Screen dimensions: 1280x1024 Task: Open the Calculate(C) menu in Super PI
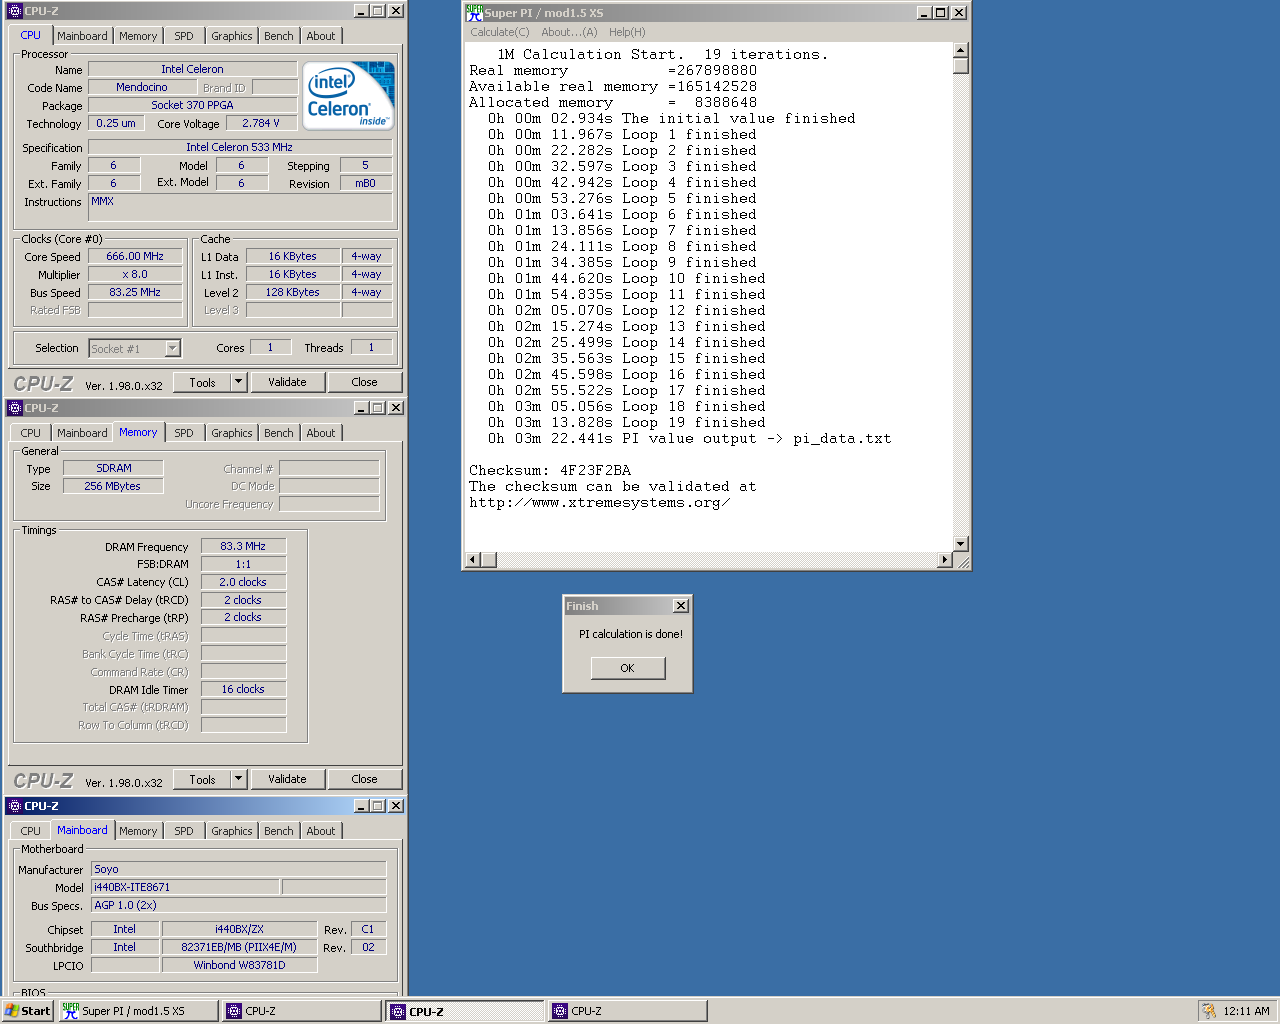coord(500,32)
